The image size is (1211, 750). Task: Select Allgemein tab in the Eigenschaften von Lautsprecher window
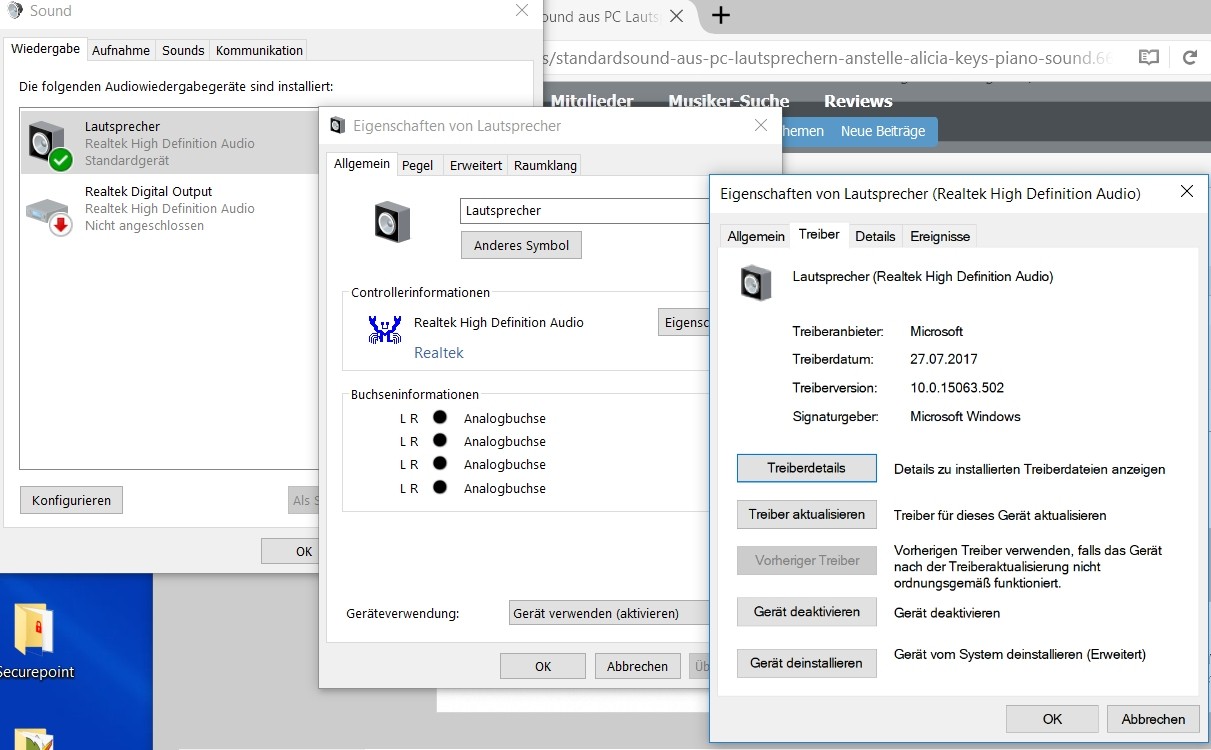pos(362,164)
